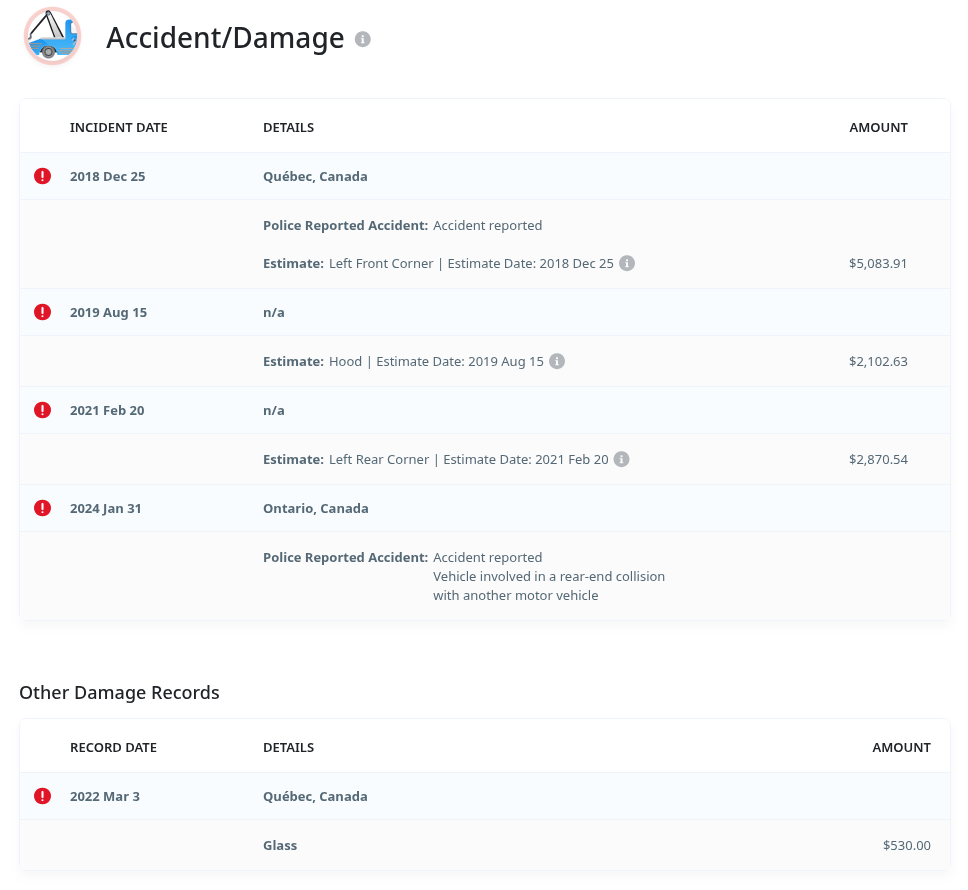
Task: Click red alert icon for 2022 Mar 3
Action: tap(42, 796)
